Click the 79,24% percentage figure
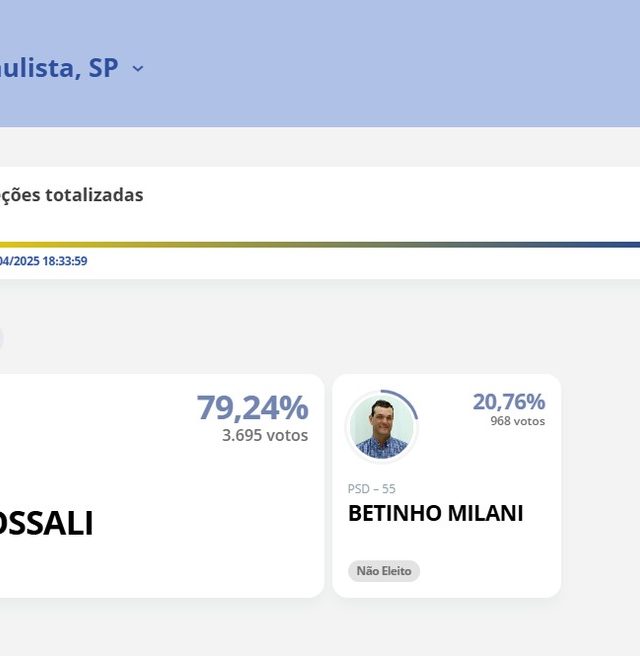The height and width of the screenshot is (656, 640). 252,407
